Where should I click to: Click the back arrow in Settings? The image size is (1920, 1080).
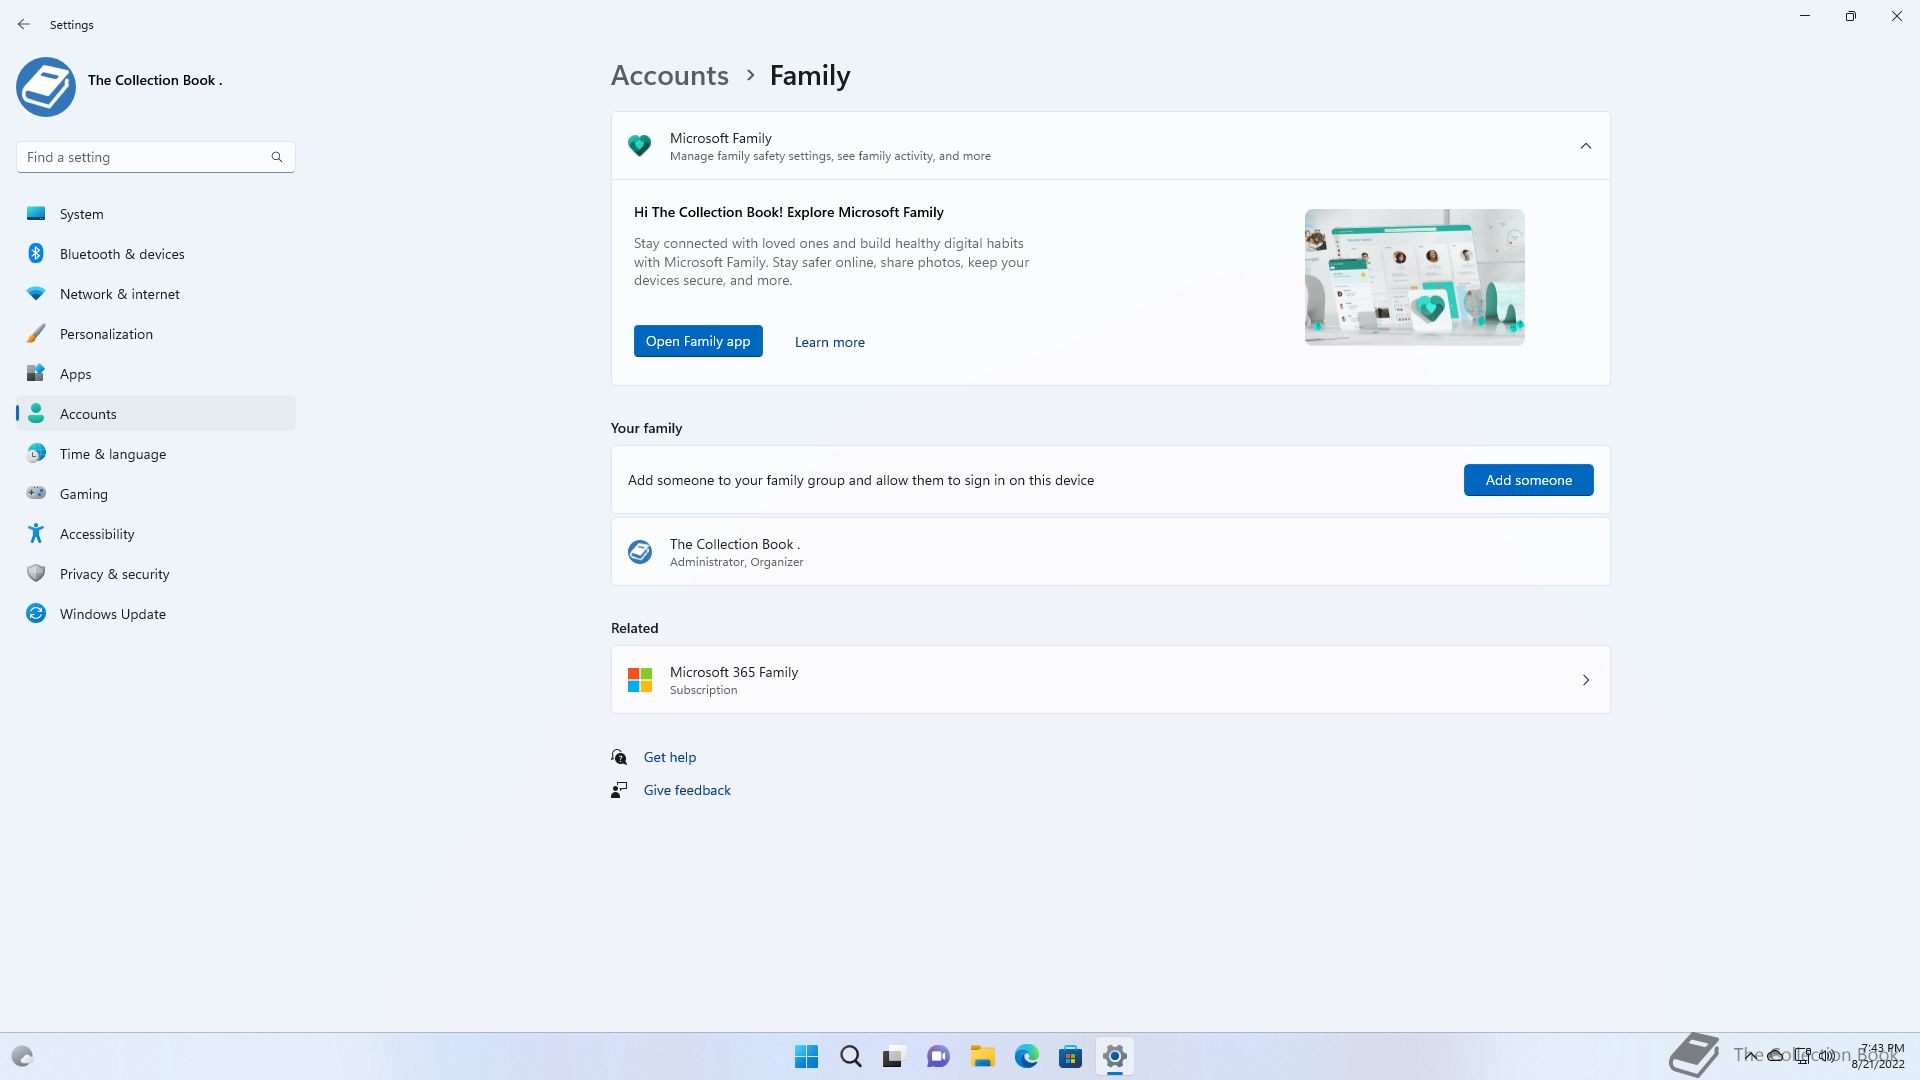click(x=24, y=24)
